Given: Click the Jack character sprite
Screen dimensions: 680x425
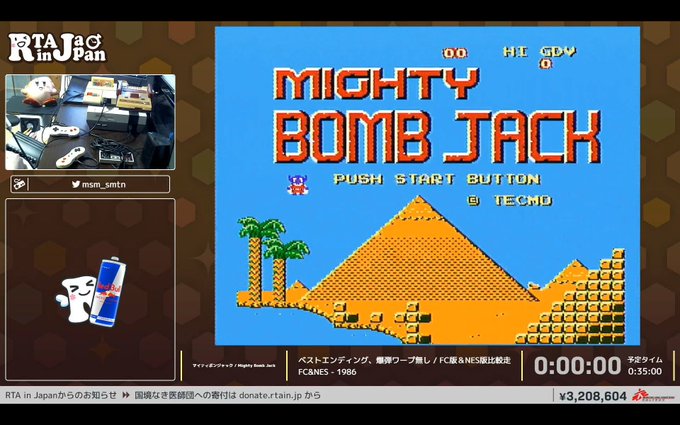Looking at the screenshot, I should (x=298, y=185).
